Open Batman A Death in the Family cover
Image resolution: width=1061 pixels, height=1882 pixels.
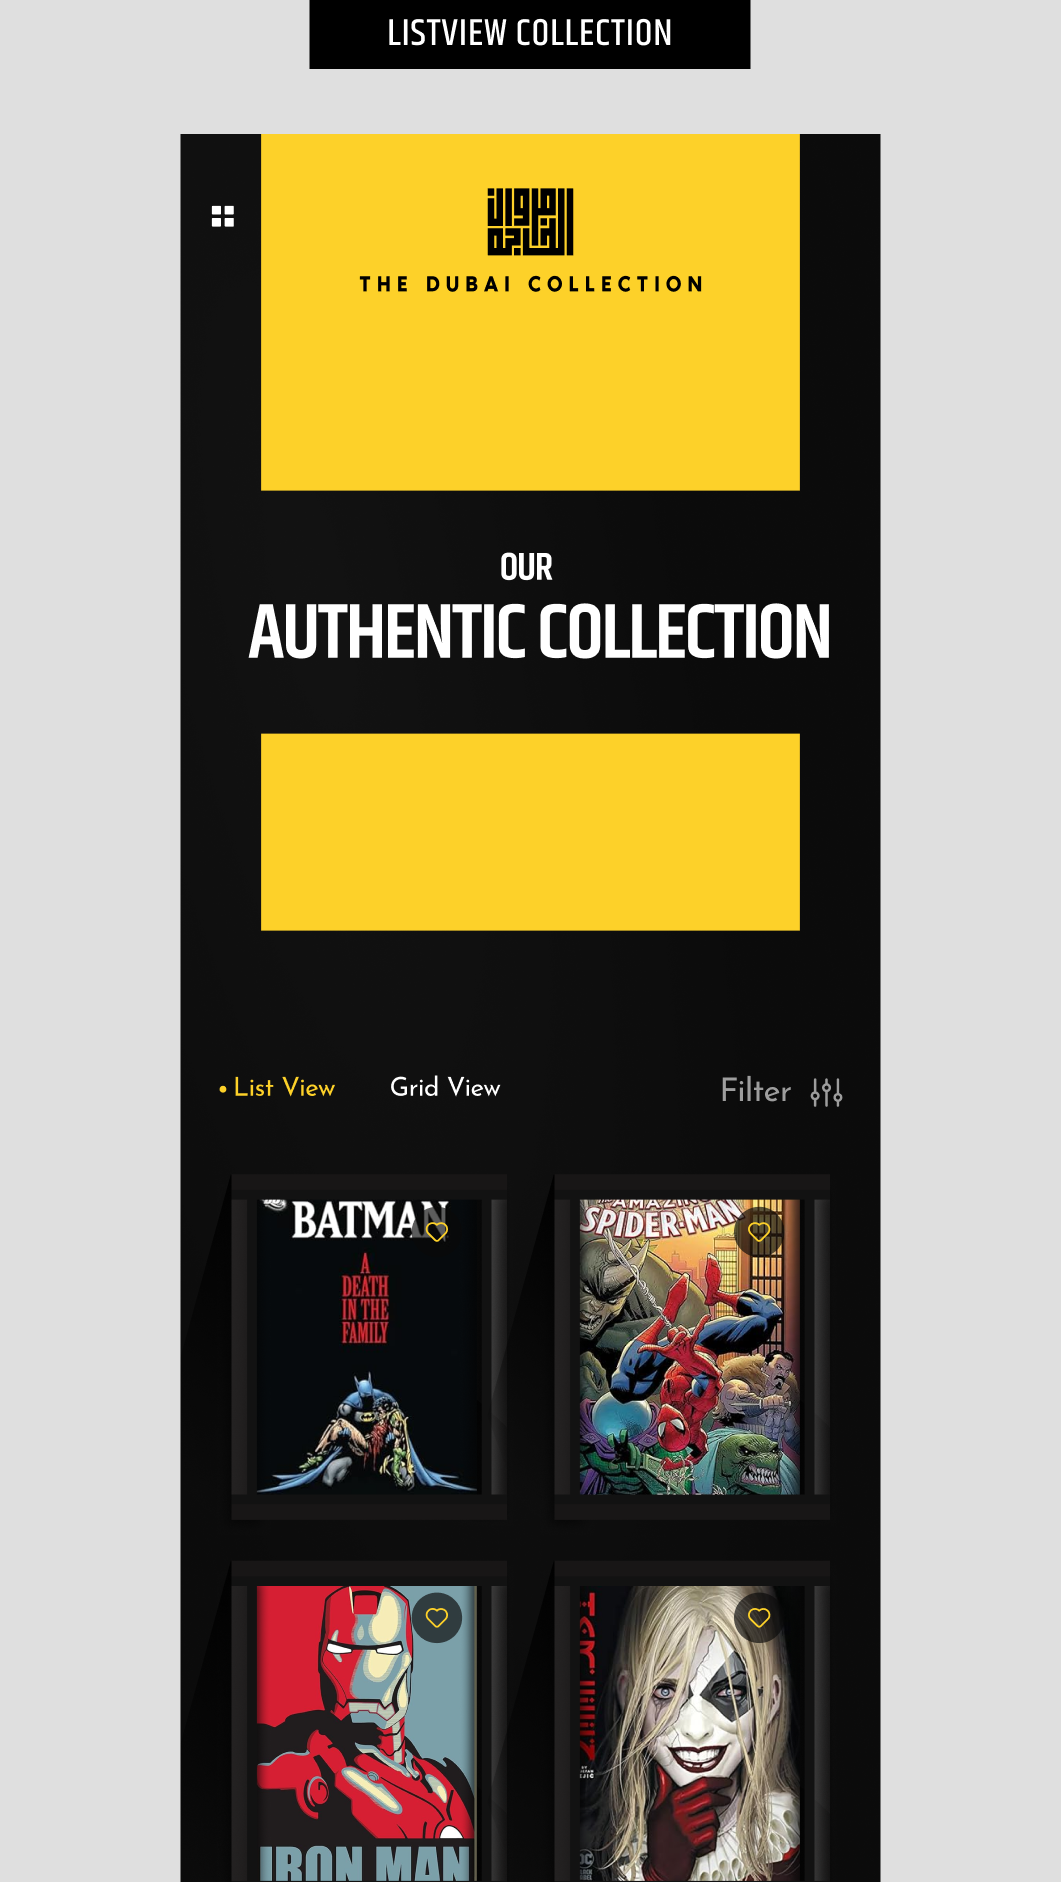(368, 1346)
